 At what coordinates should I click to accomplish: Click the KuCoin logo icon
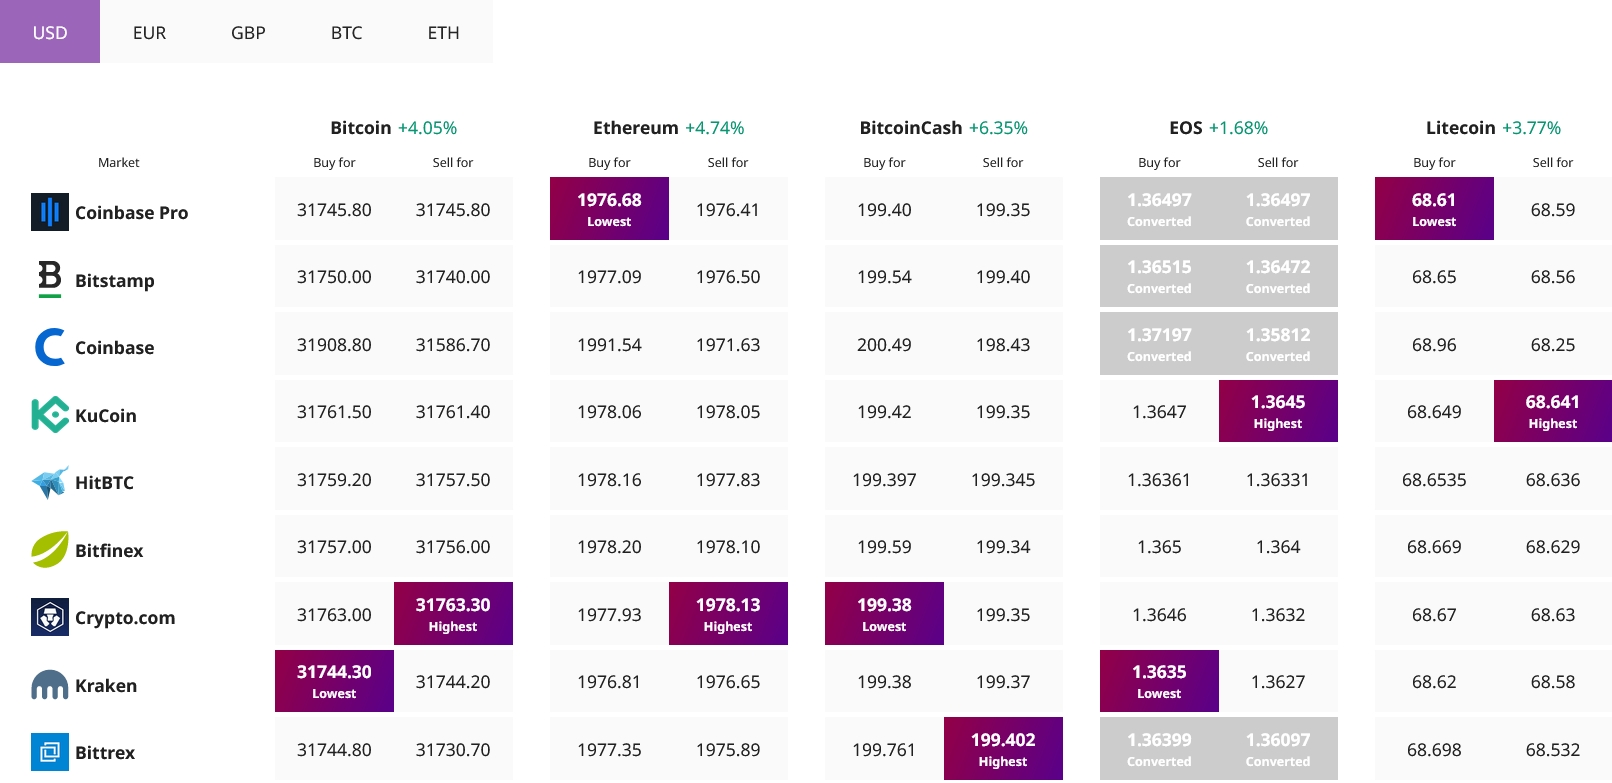(50, 415)
